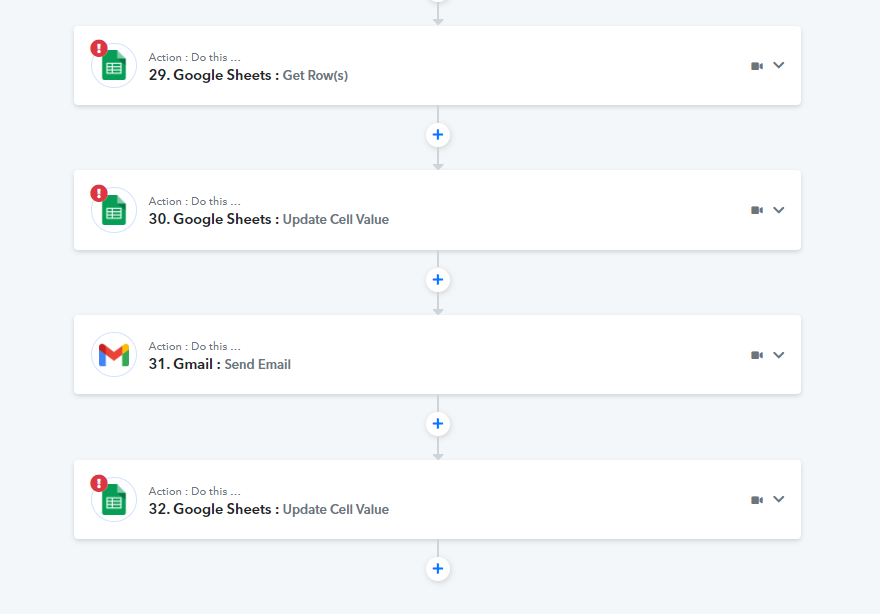Click the Google Sheets icon on step 30

coord(114,210)
